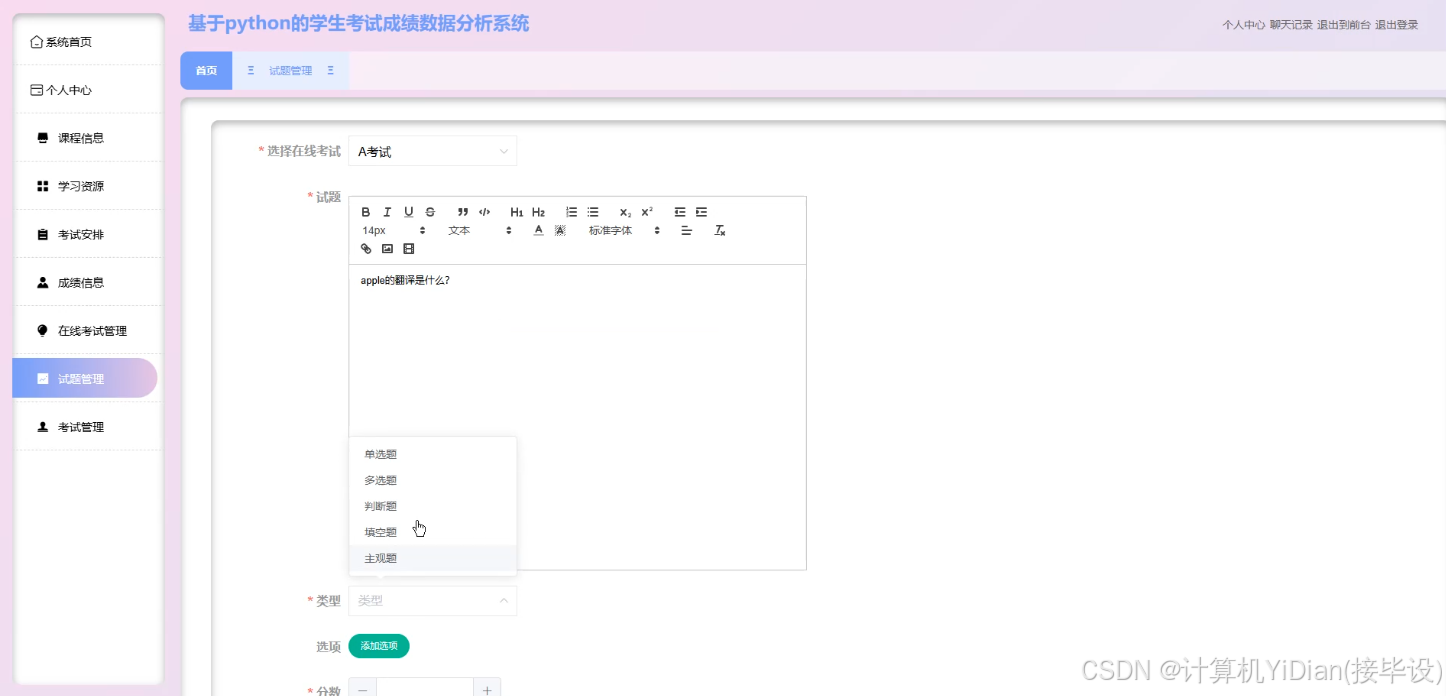
Task: Open the 标准字体 font family dropdown
Action: [611, 230]
